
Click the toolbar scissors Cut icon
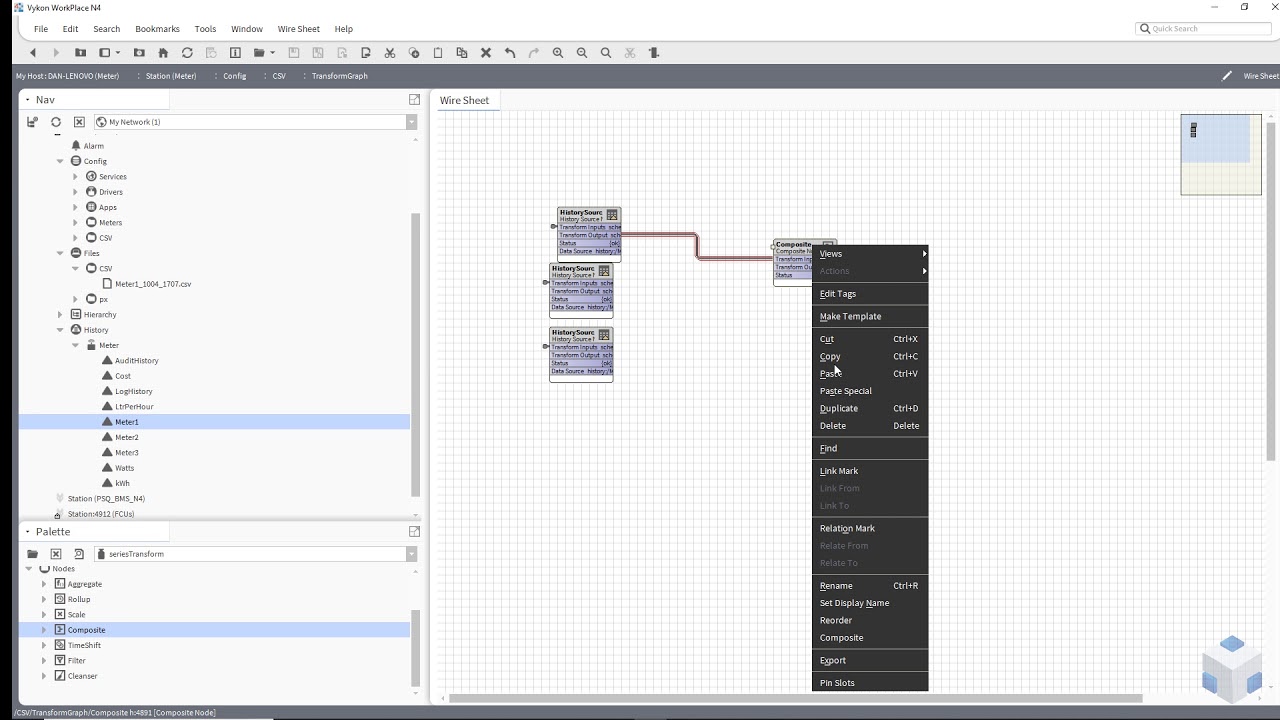(390, 53)
